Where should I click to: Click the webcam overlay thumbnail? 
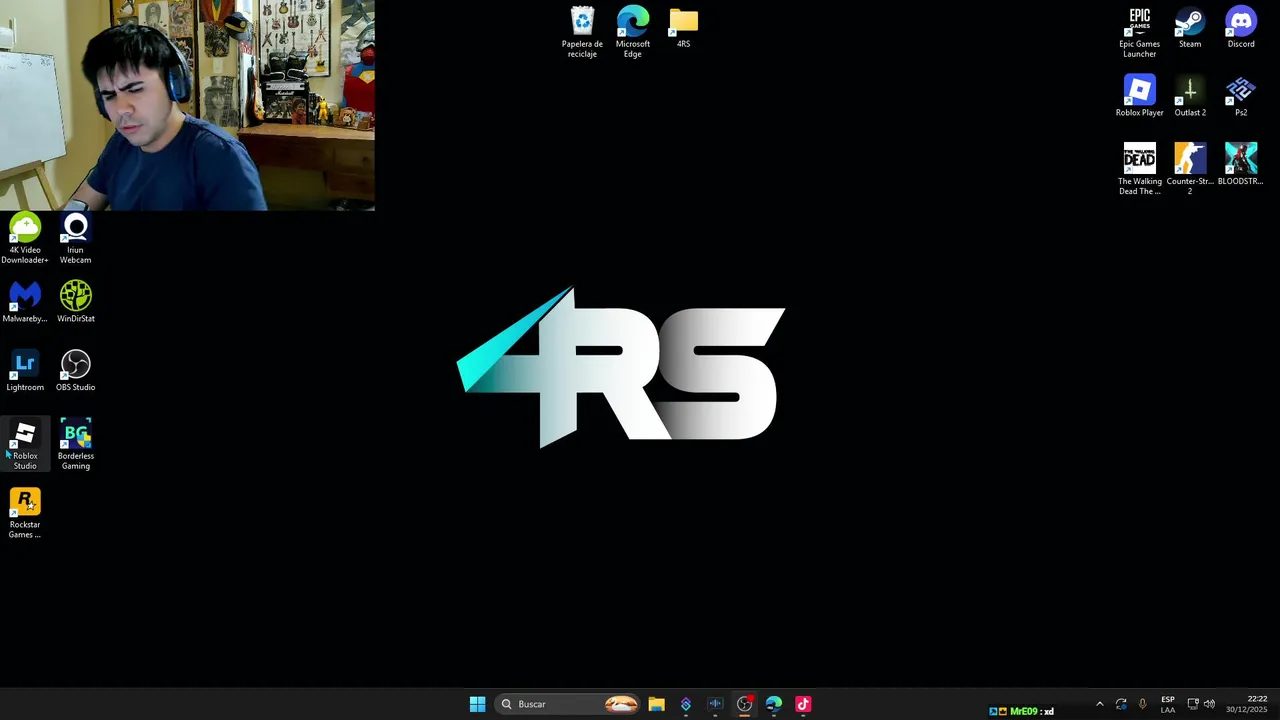(x=187, y=105)
